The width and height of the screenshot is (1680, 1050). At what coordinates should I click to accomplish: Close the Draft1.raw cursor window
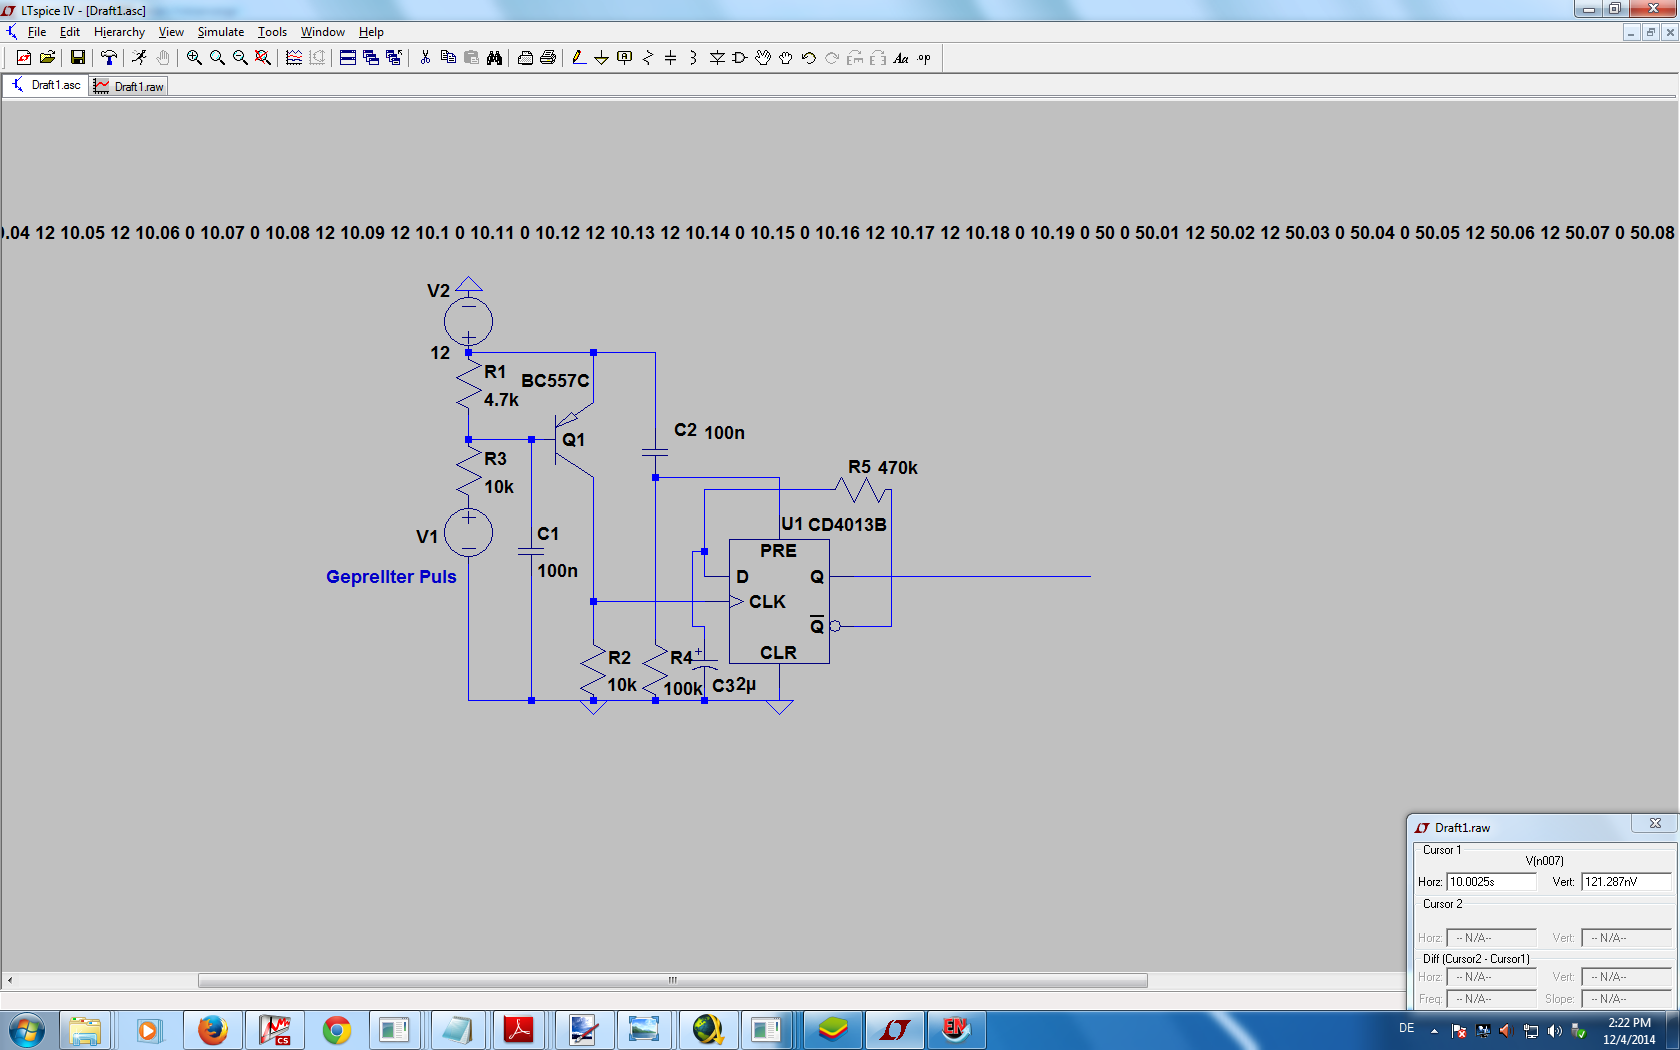click(1655, 823)
